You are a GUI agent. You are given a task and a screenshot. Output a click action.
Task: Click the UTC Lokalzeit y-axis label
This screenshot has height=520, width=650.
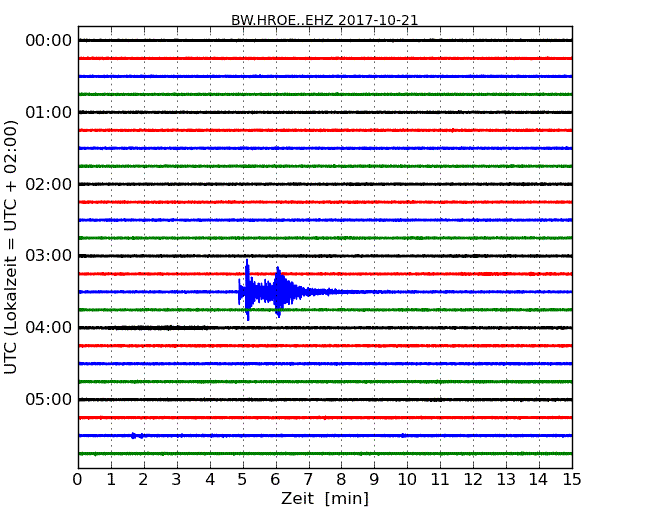[11, 247]
